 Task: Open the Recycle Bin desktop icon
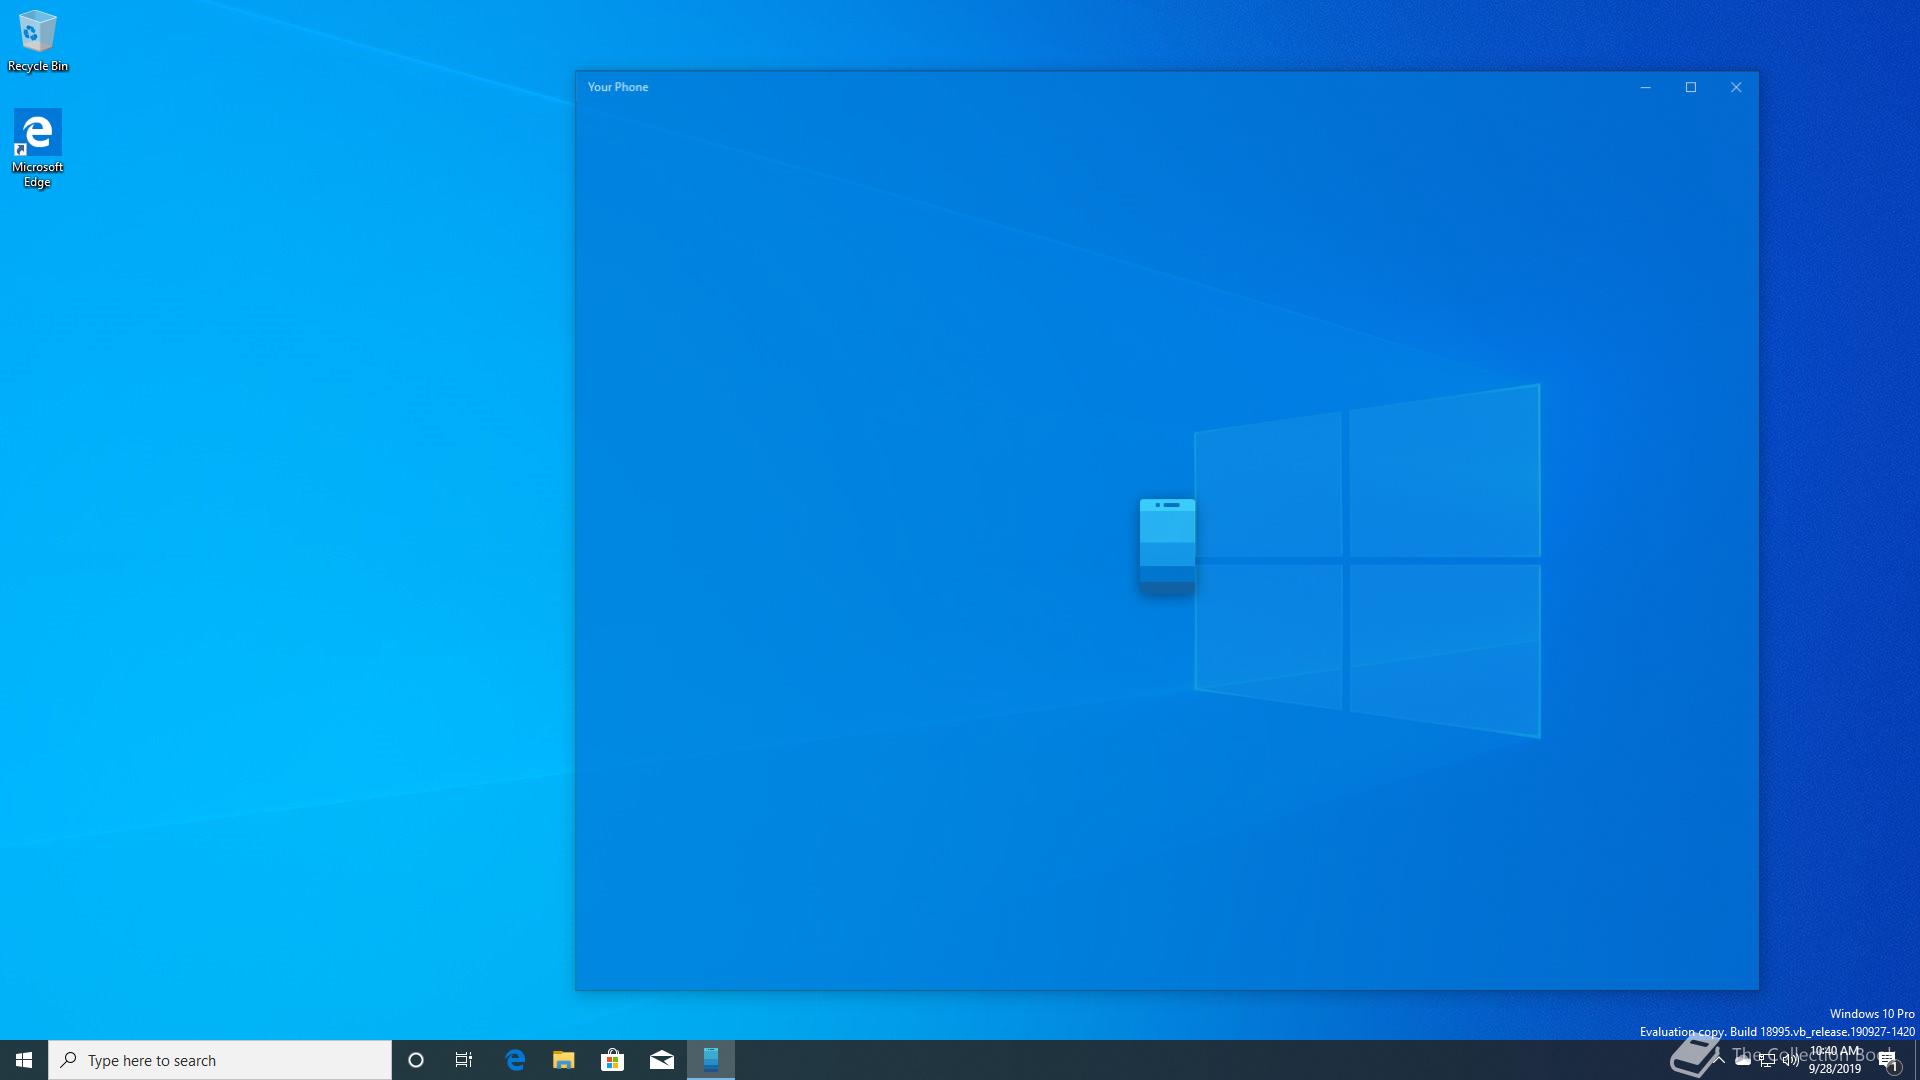coord(37,40)
